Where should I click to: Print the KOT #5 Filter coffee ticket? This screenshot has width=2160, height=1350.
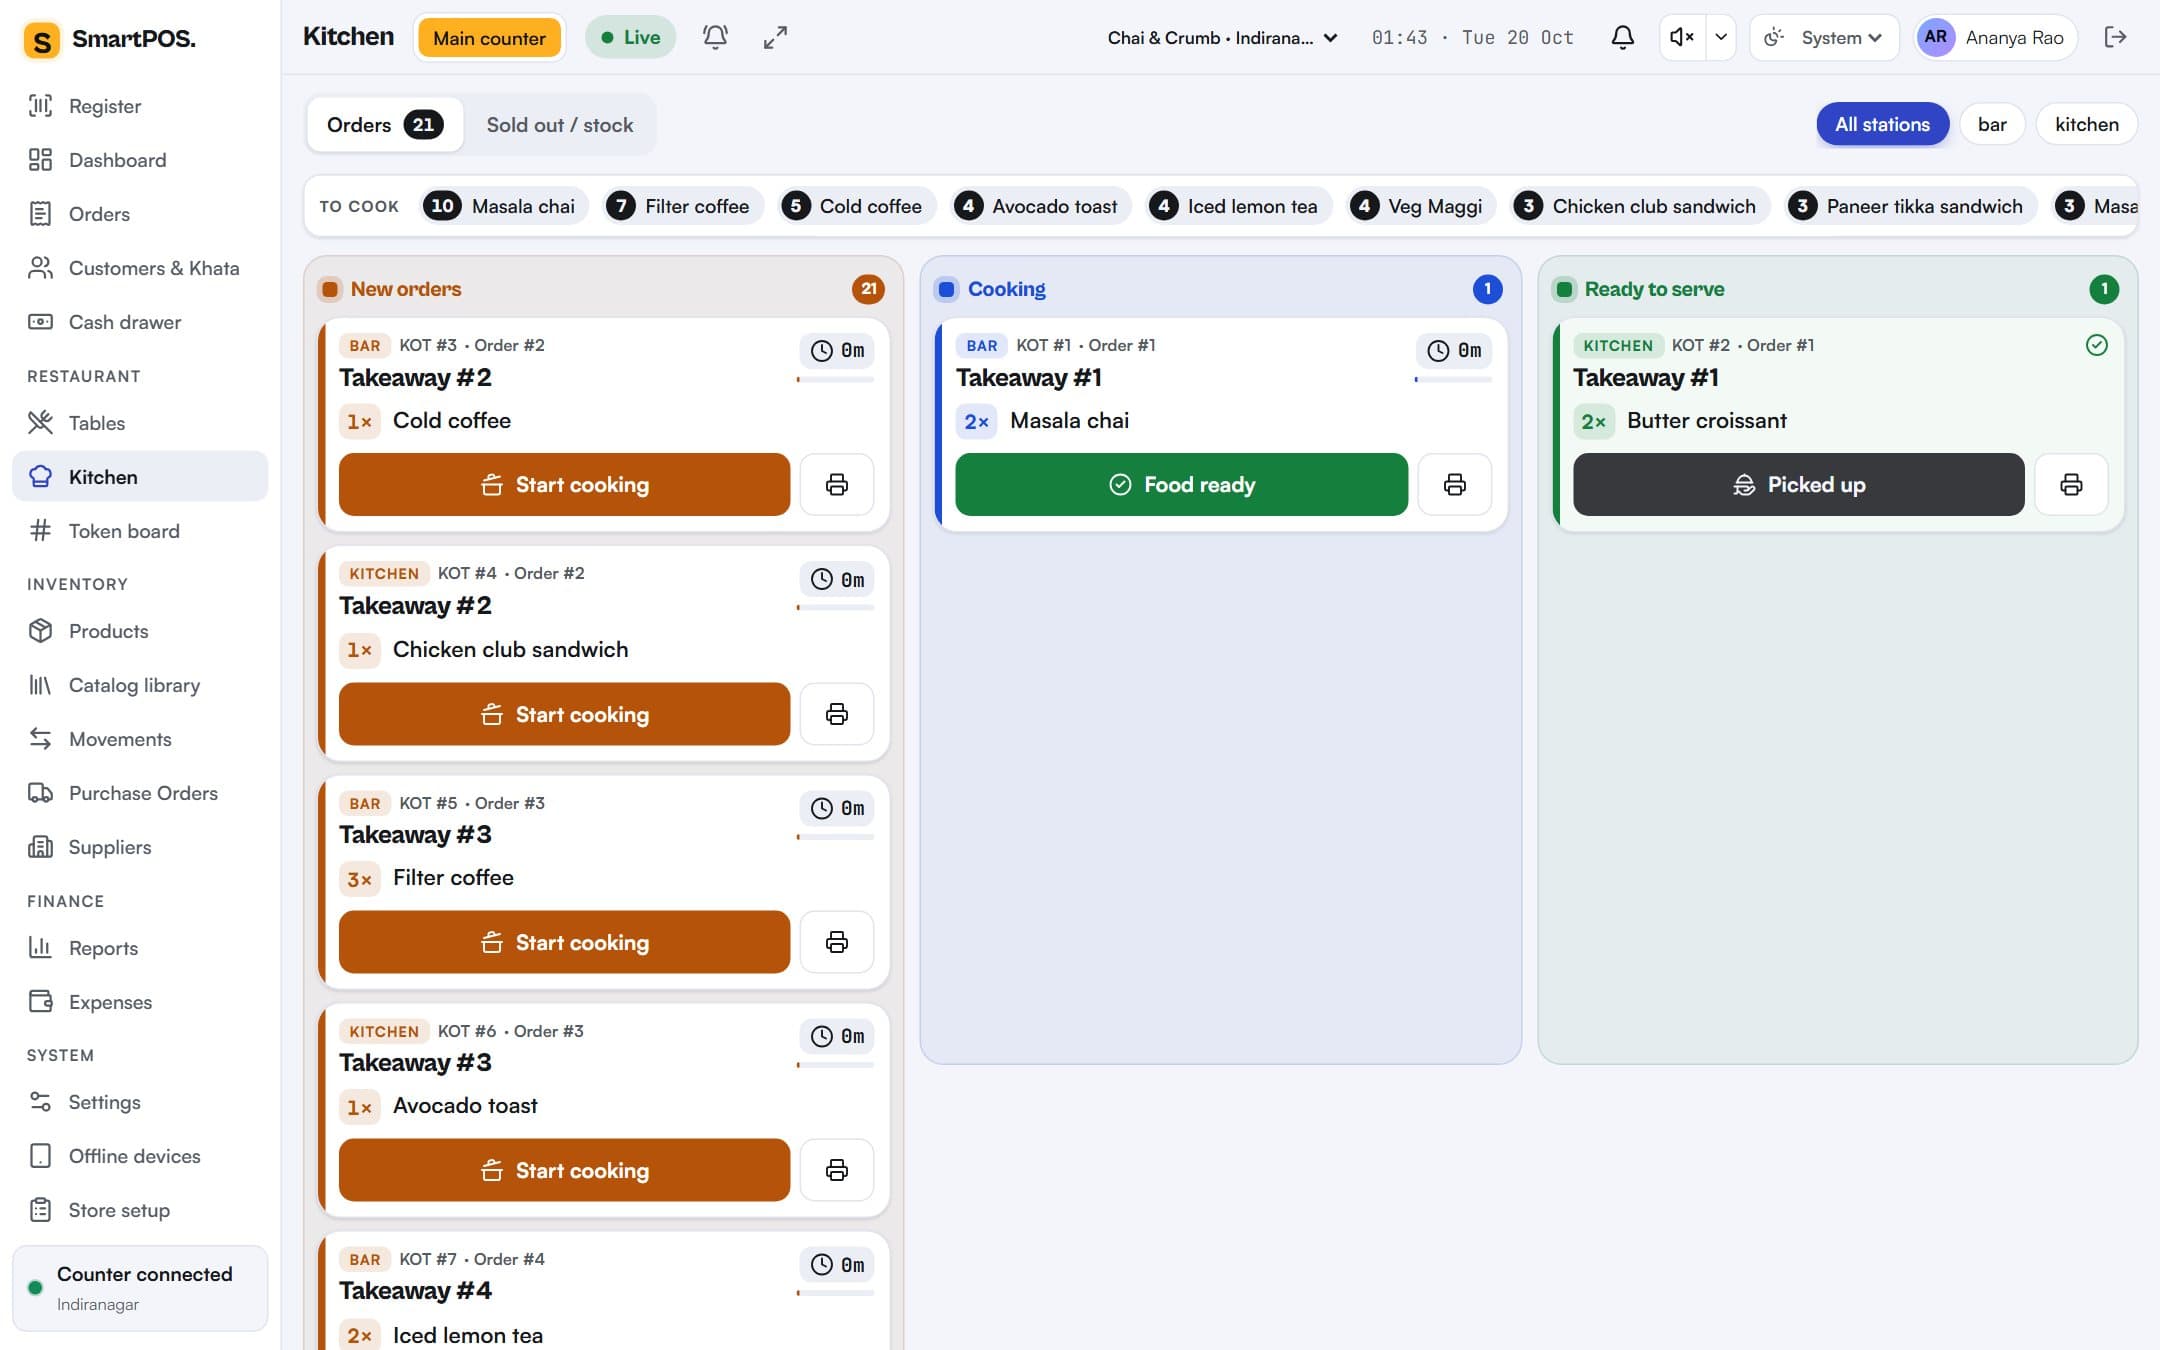(x=837, y=942)
